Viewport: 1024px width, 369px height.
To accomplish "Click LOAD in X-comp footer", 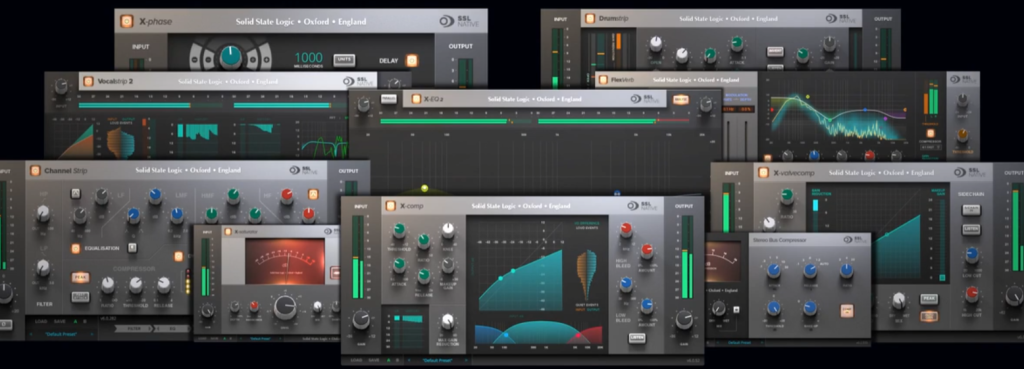I will [x=357, y=360].
